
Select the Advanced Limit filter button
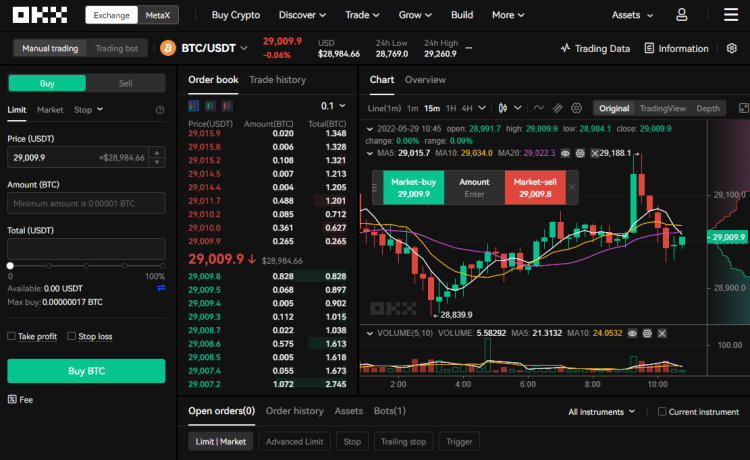[295, 441]
